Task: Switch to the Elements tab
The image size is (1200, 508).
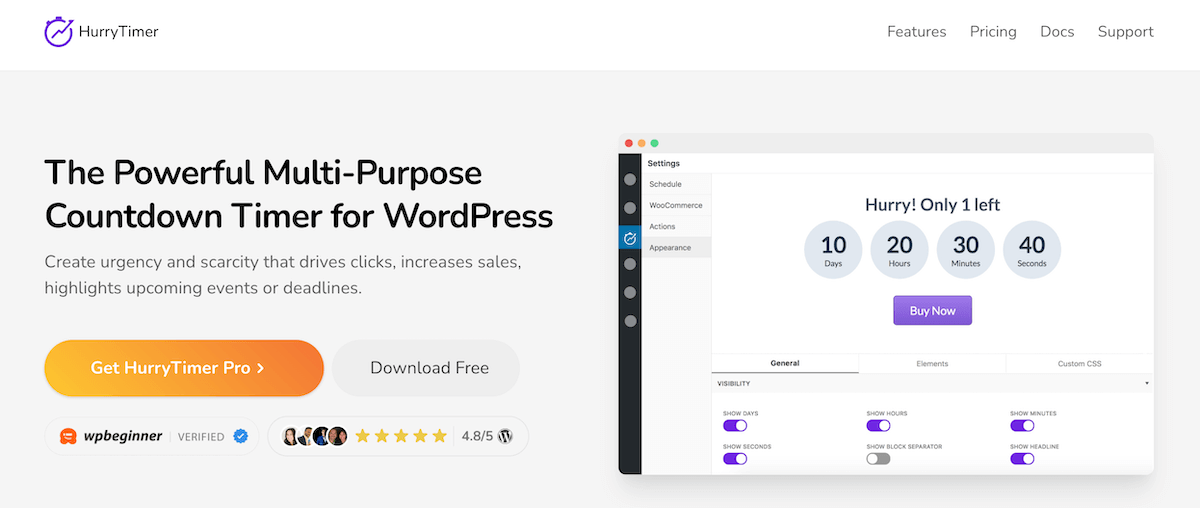Action: coord(932,364)
